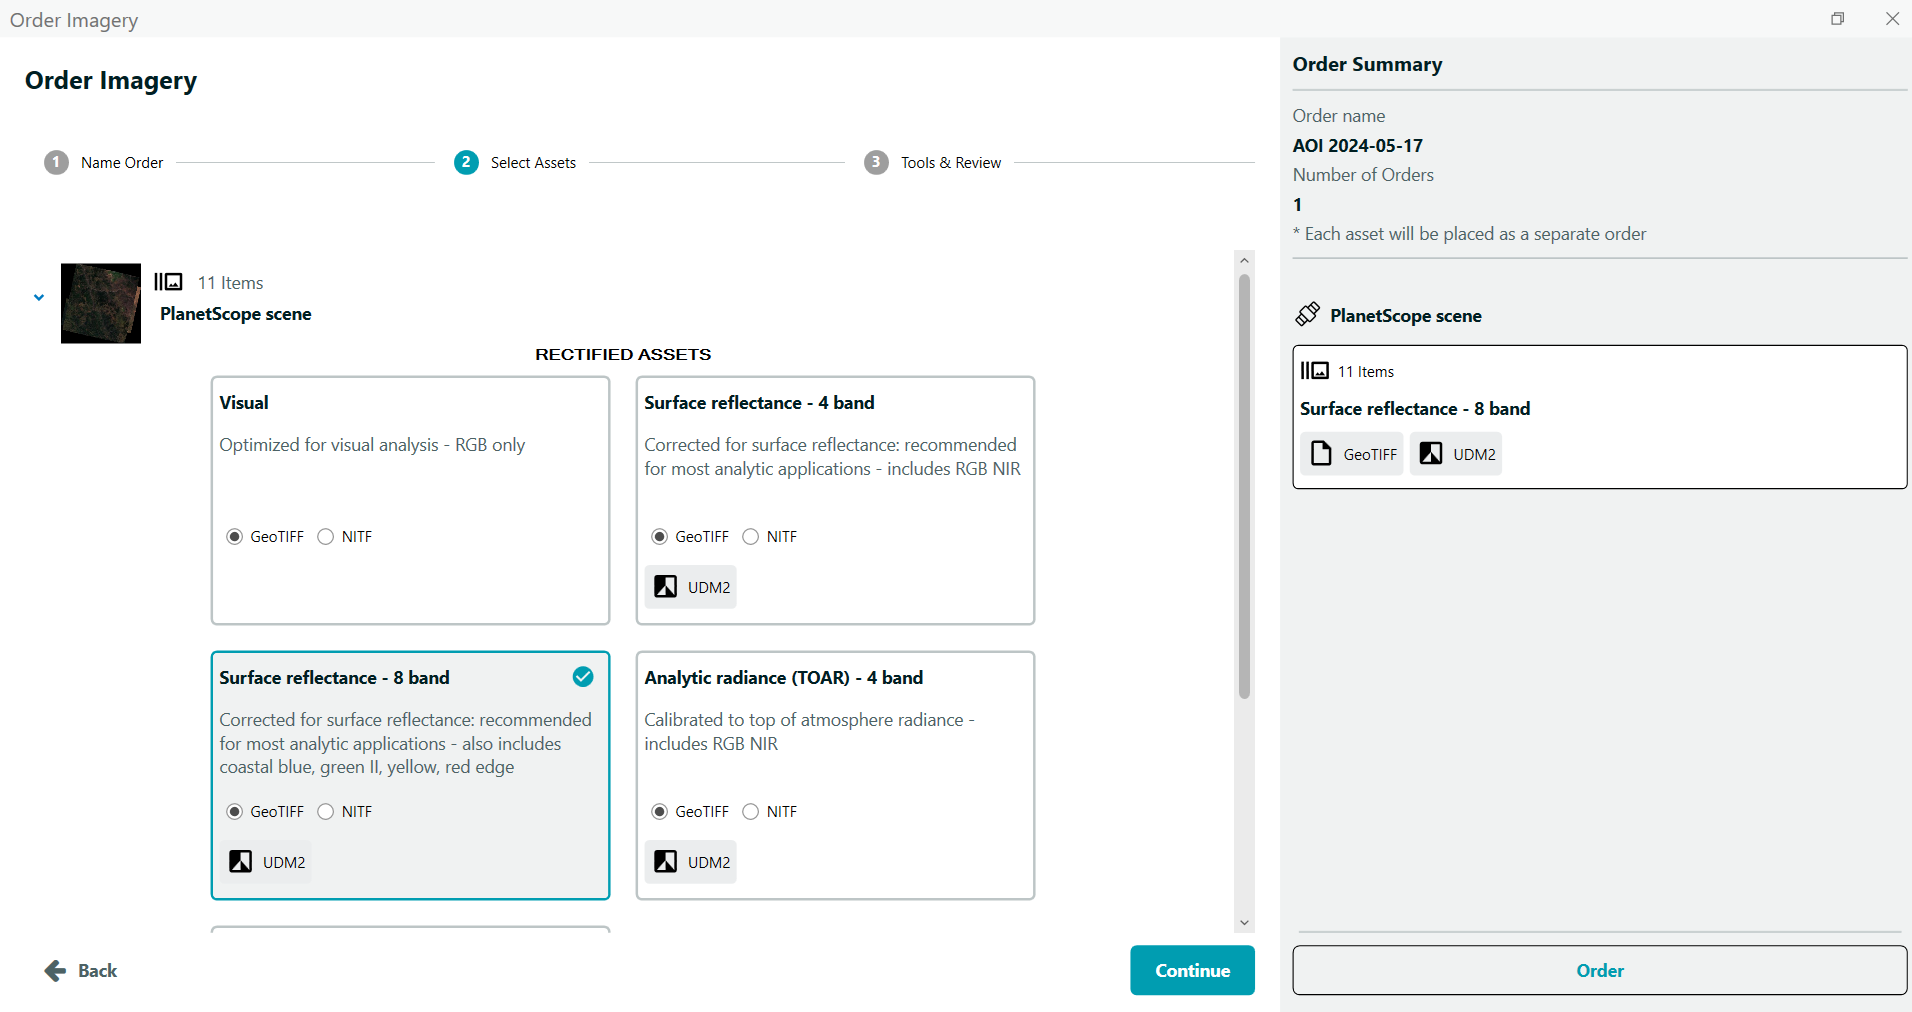Viewport: 1912px width, 1012px height.
Task: Click the Order button
Action: coord(1600,970)
